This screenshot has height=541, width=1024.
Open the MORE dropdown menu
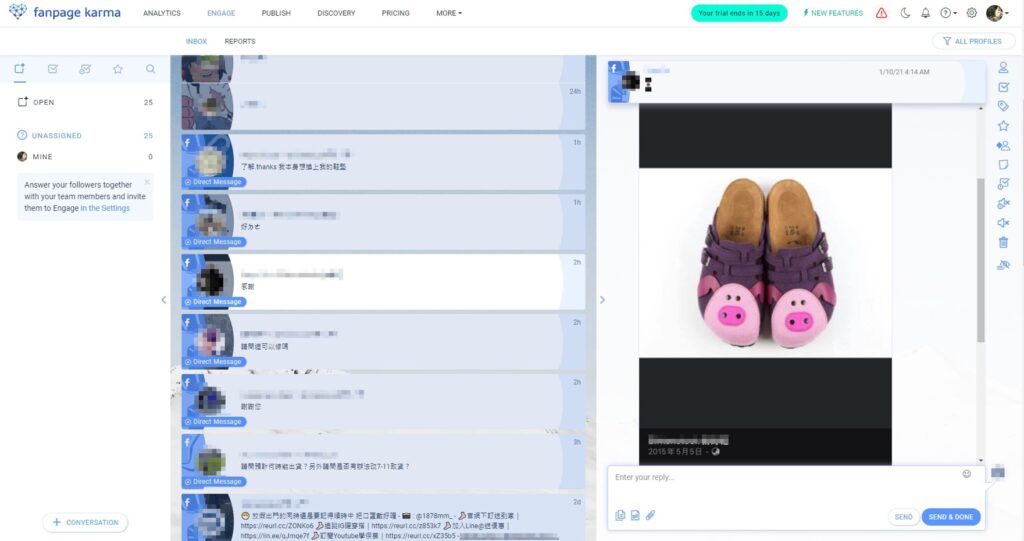click(x=449, y=13)
